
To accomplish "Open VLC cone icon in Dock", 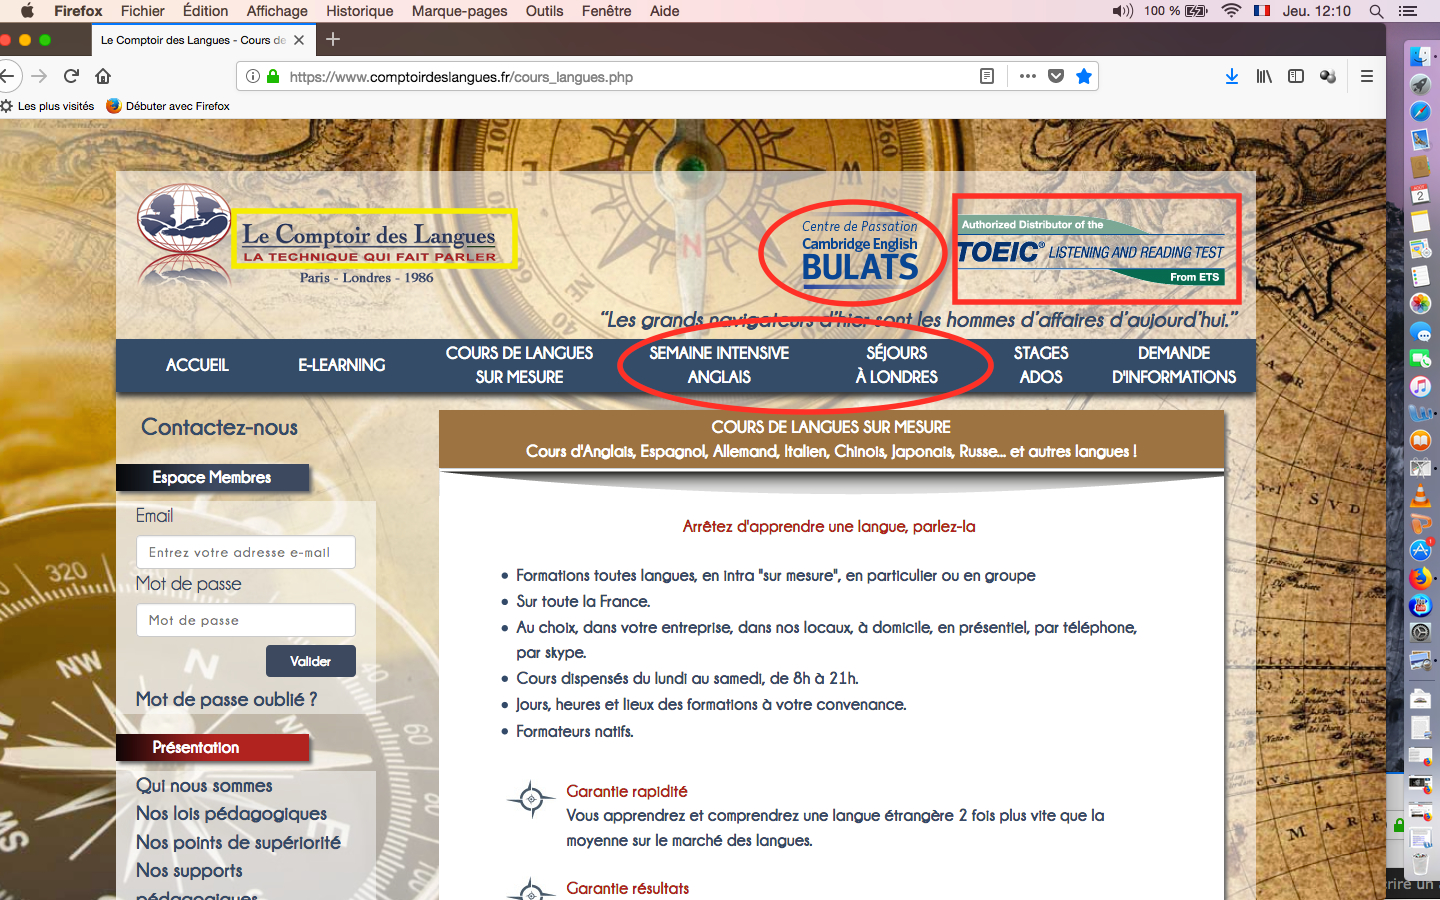I will click(1420, 495).
